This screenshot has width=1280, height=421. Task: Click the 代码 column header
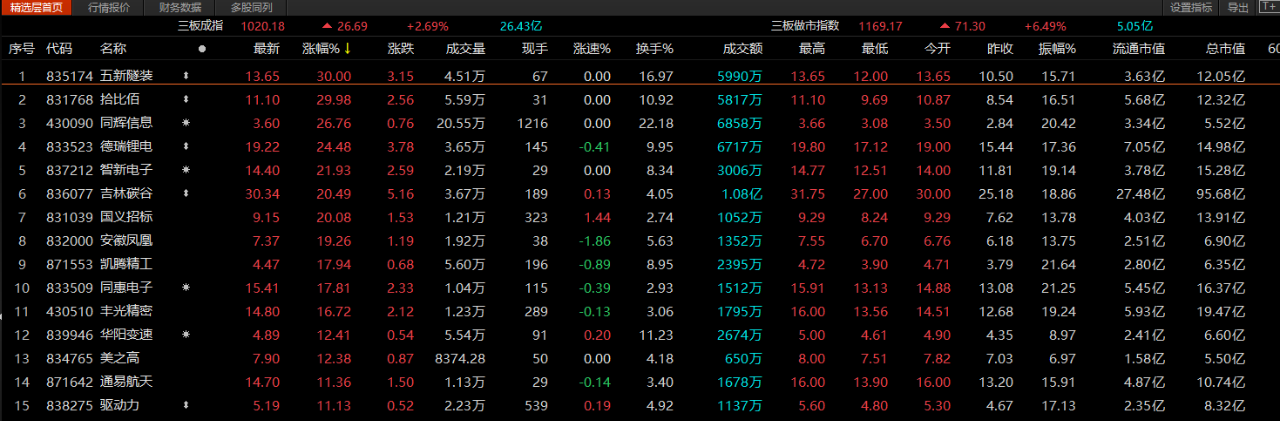[x=59, y=48]
